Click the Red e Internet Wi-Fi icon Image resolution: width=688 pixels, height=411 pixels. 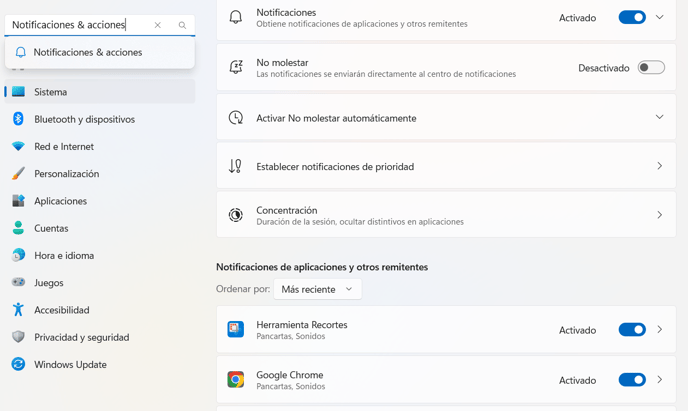point(18,146)
